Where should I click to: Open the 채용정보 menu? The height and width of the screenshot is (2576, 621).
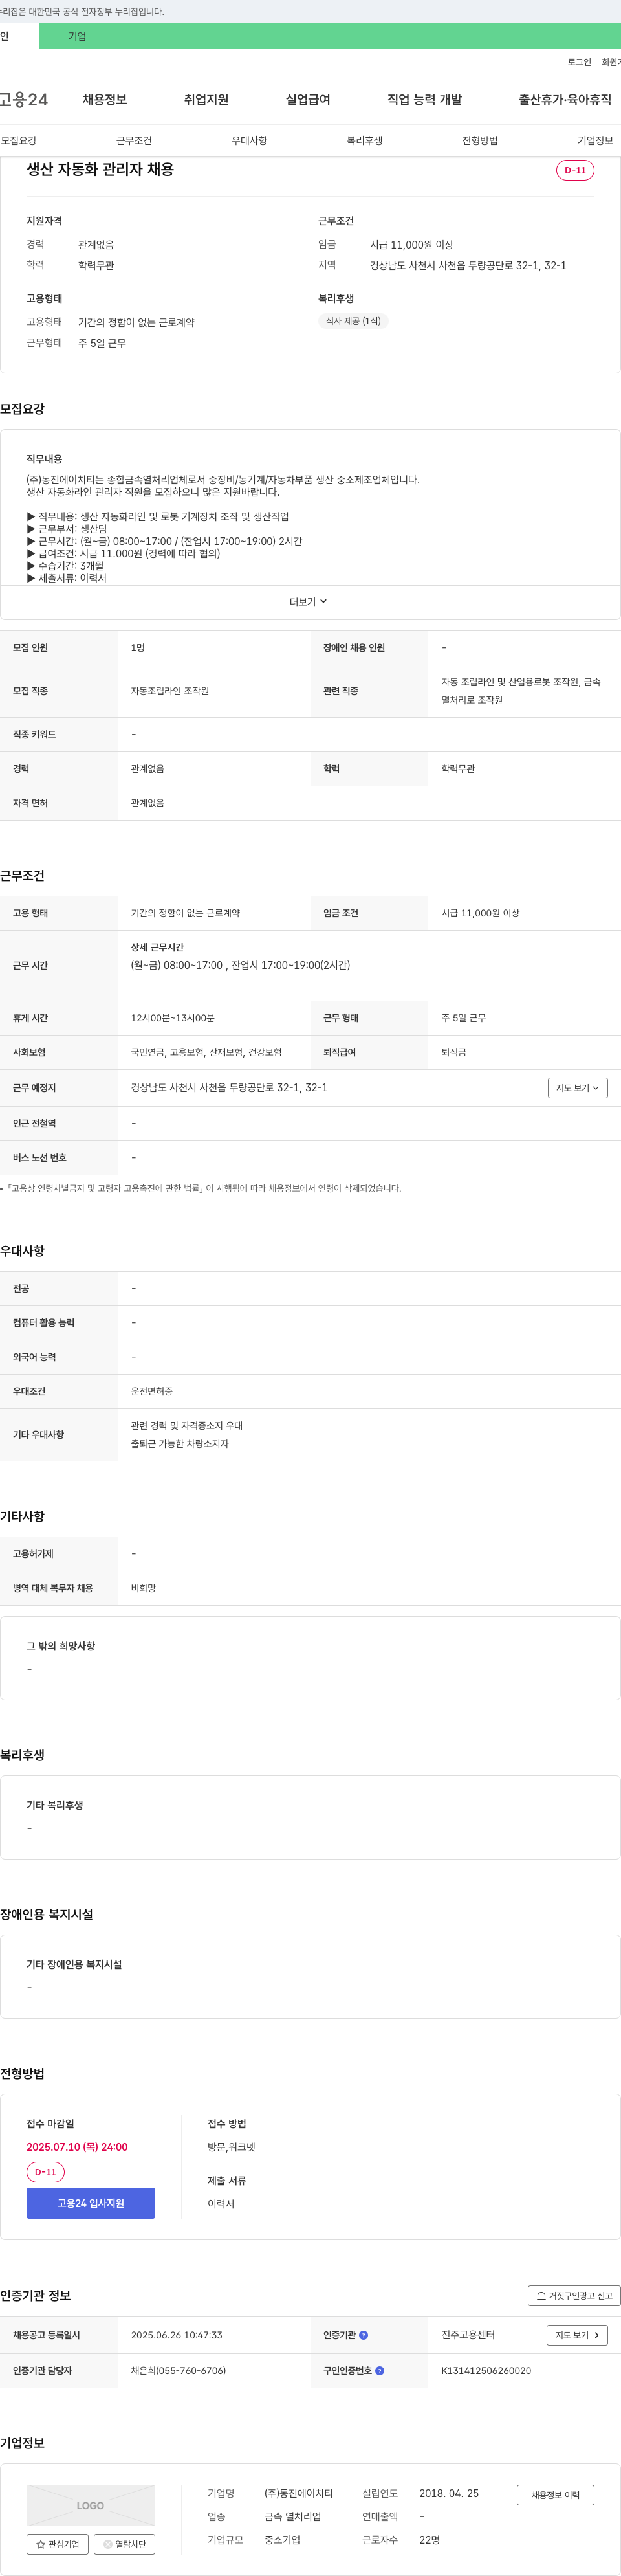coord(104,99)
